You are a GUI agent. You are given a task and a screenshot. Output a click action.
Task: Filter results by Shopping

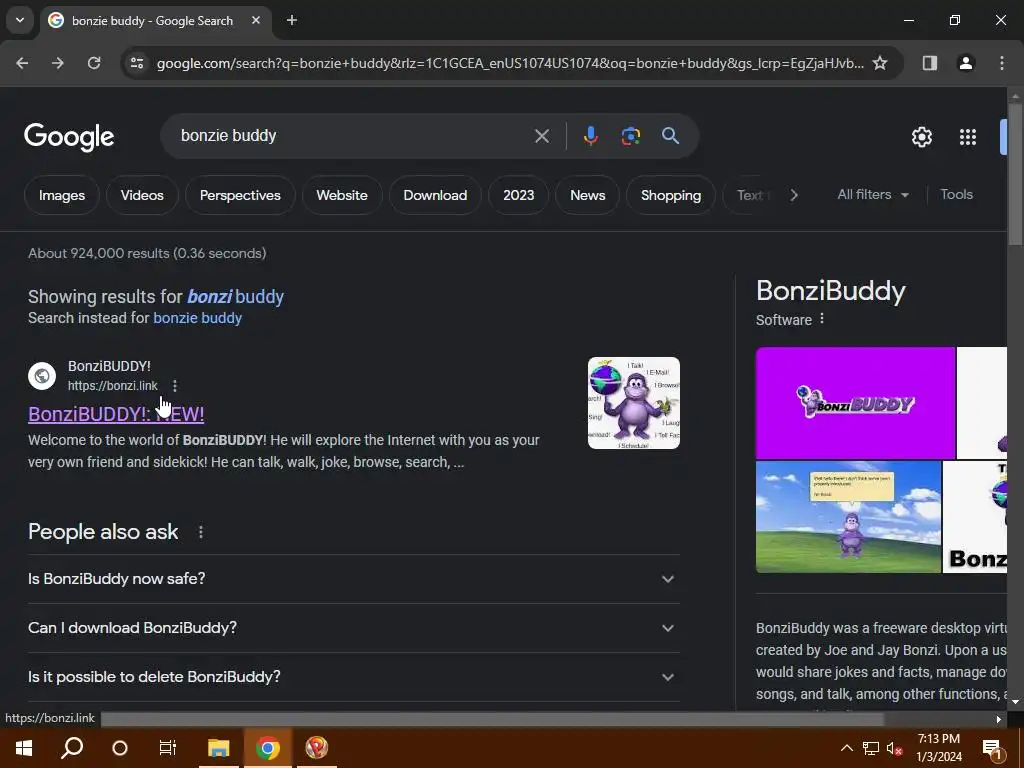pyautogui.click(x=671, y=195)
